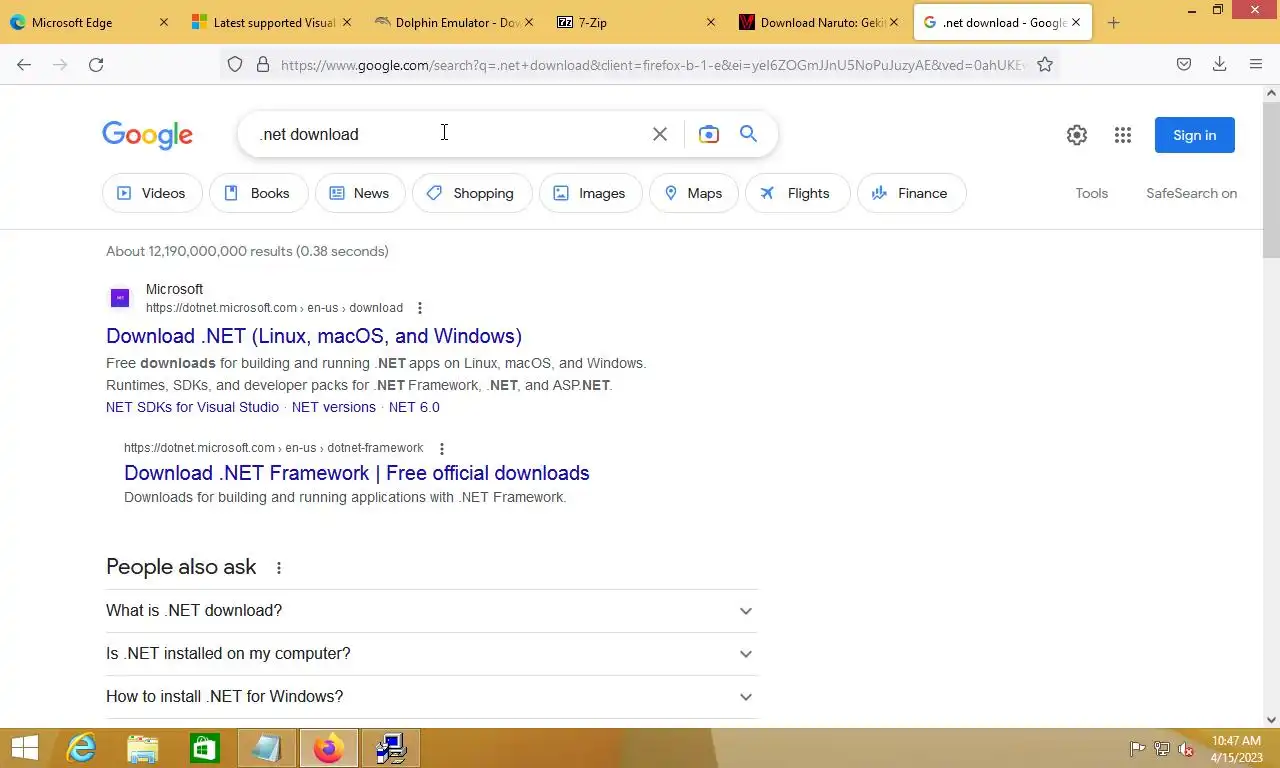Open the Firefox downloads panel
The image size is (1280, 768).
(1219, 64)
